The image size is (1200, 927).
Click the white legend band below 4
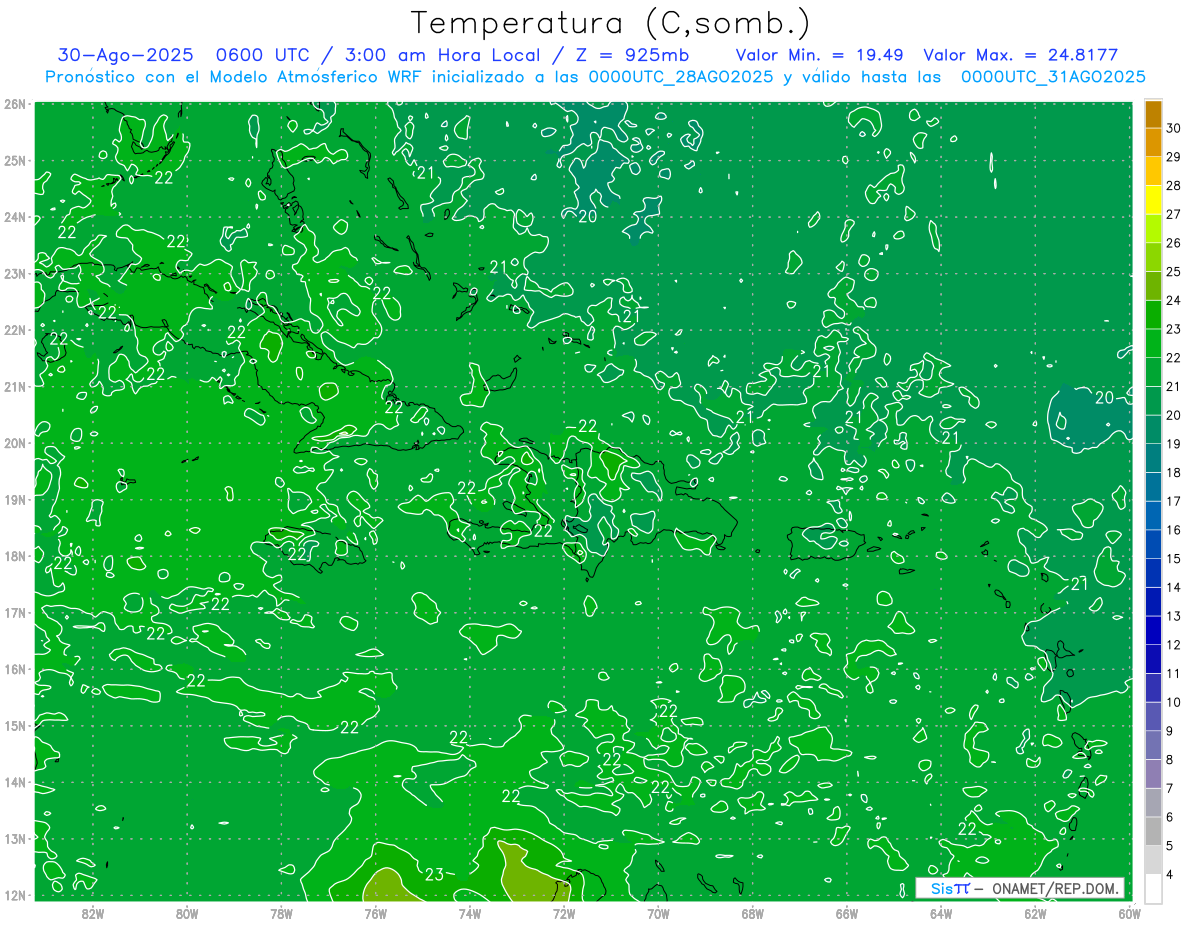[1153, 888]
